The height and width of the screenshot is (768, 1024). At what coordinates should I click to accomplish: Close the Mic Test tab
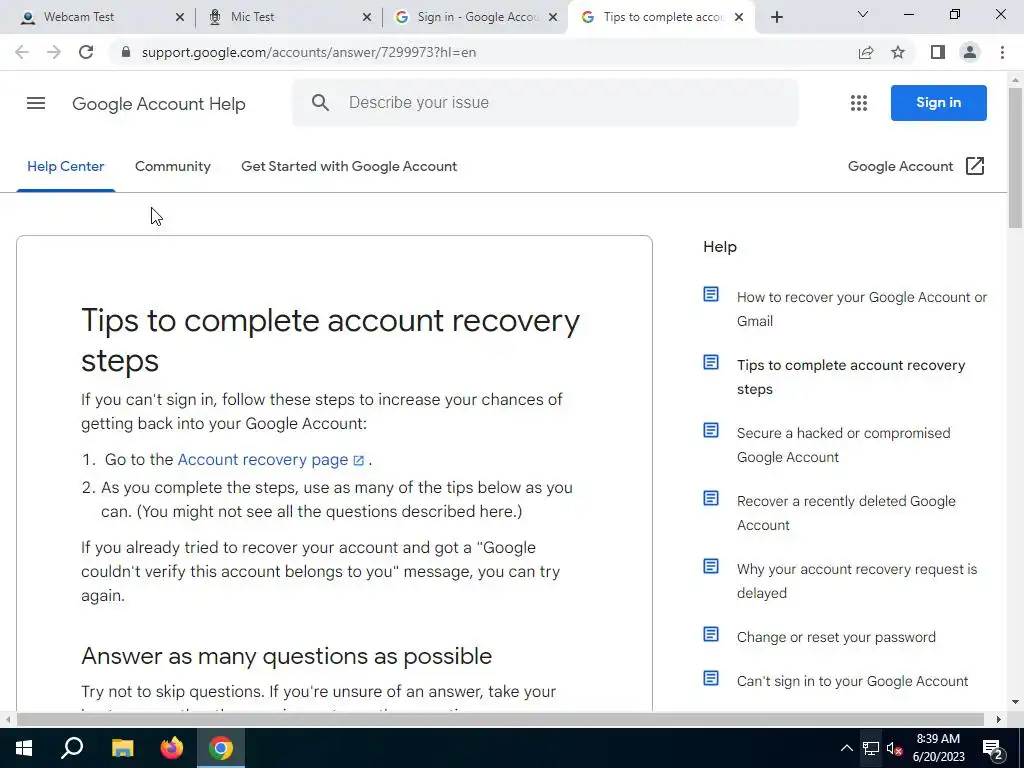pos(367,18)
